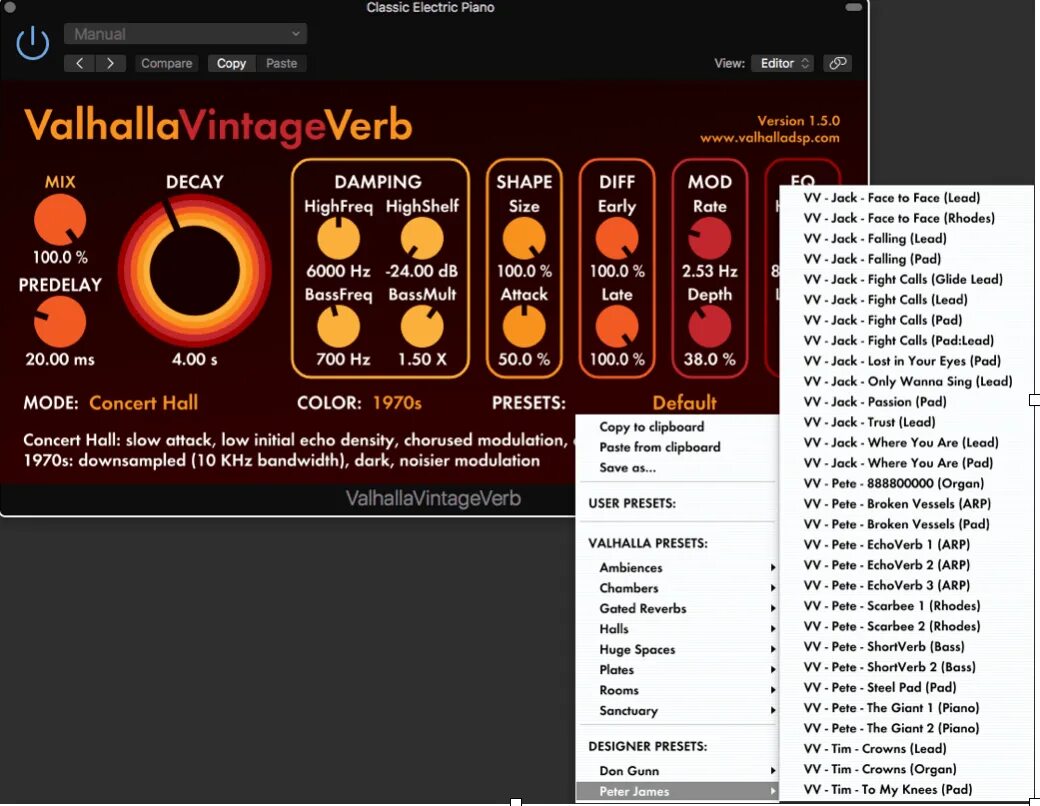The width and height of the screenshot is (1040, 806).
Task: Click the Shape Attack knob
Action: click(524, 326)
